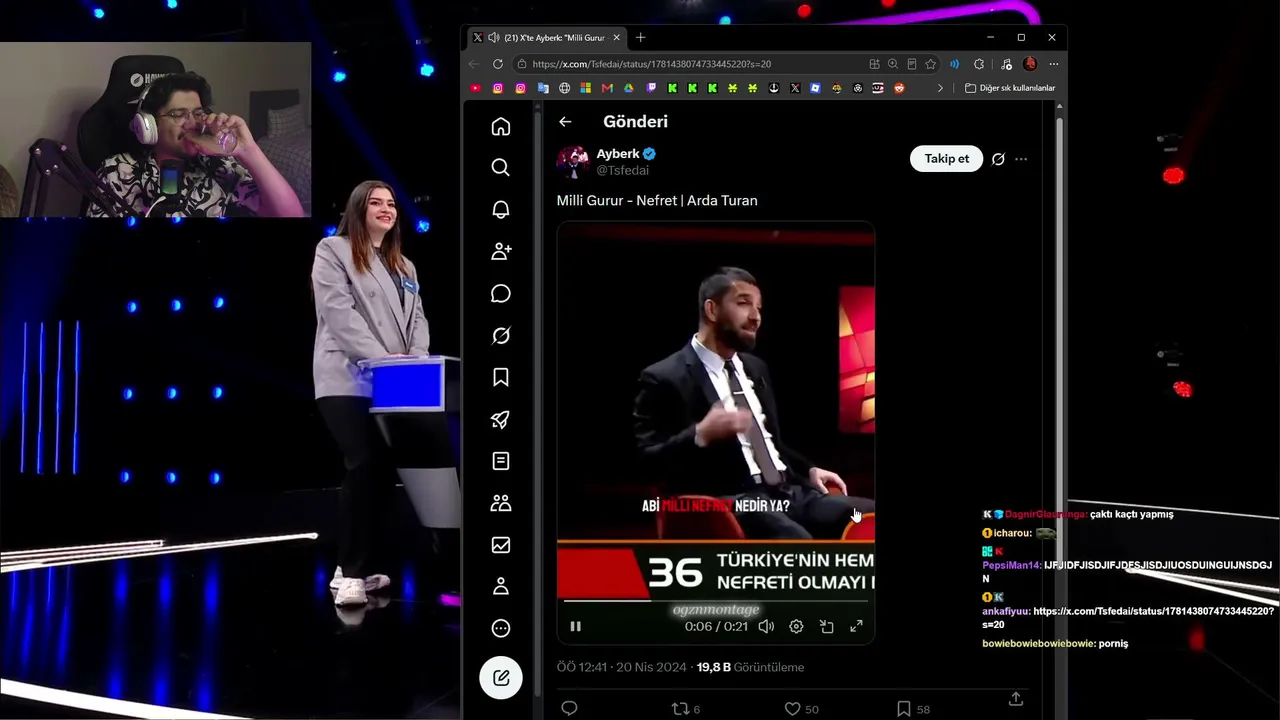The width and height of the screenshot is (1280, 720).
Task: Open the follow-people icon in X sidebar
Action: click(501, 251)
